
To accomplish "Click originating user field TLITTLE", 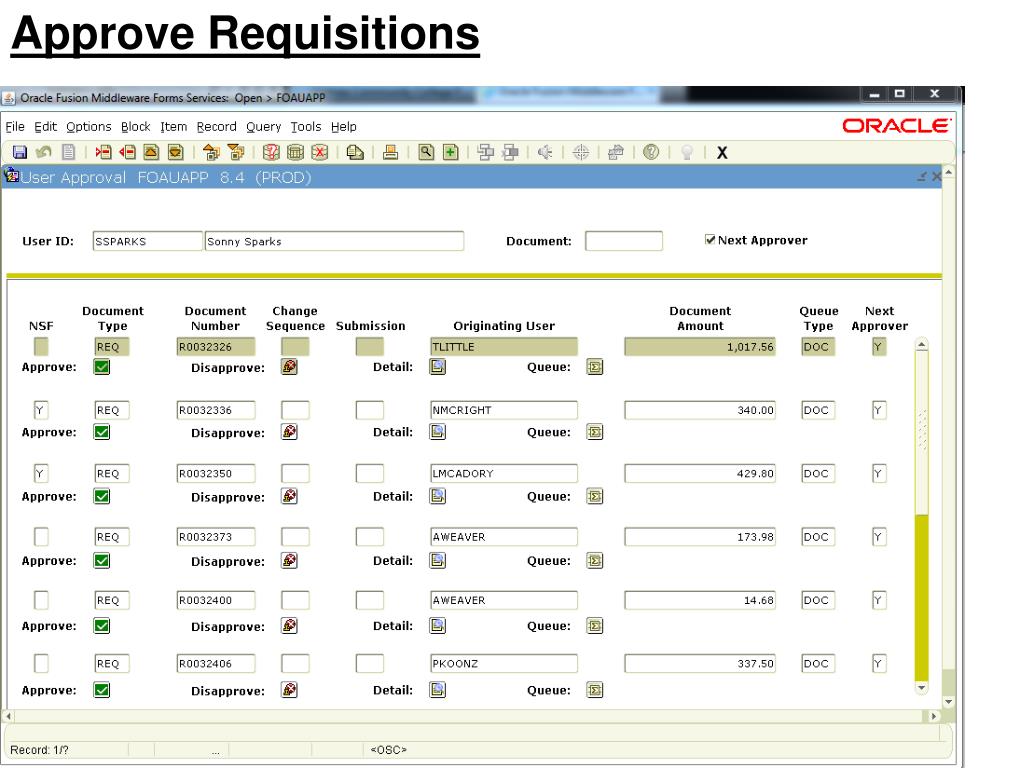I will 504,347.
